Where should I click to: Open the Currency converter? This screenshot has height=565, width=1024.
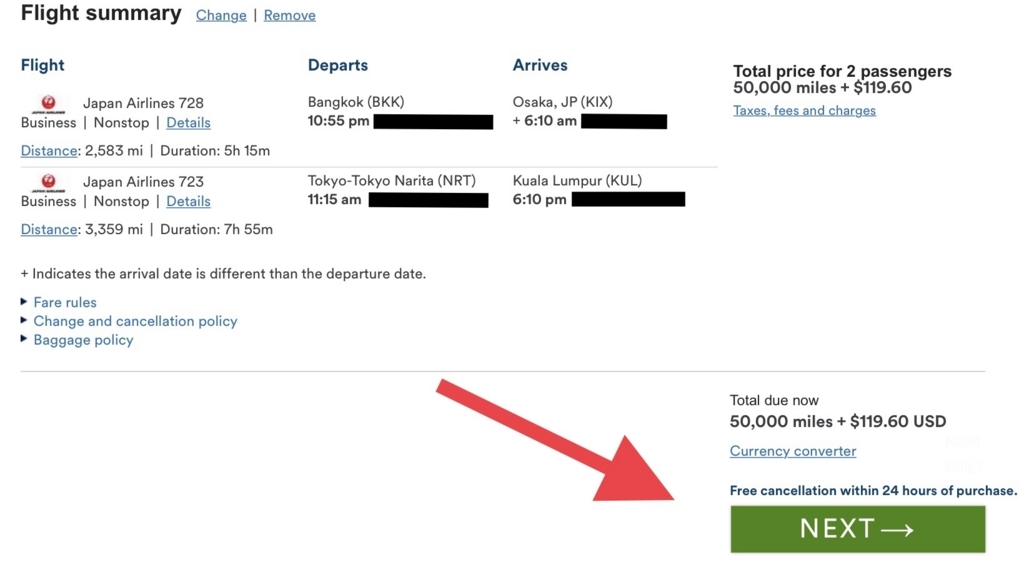point(792,451)
